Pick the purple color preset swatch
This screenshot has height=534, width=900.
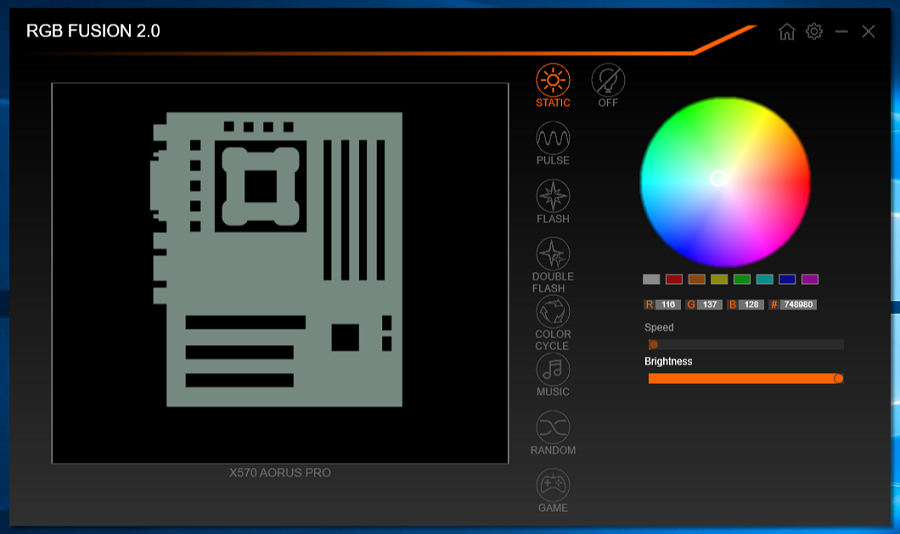pyautogui.click(x=810, y=279)
